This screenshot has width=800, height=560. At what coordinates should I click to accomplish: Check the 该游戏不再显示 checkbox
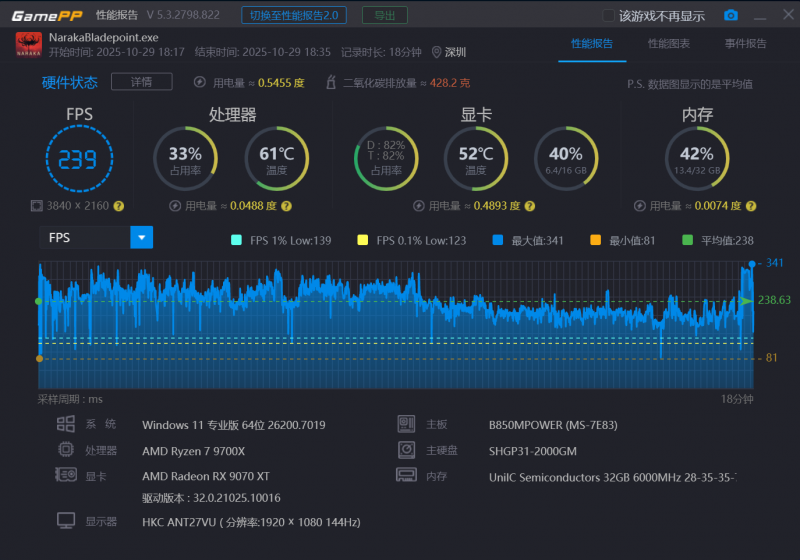click(608, 16)
